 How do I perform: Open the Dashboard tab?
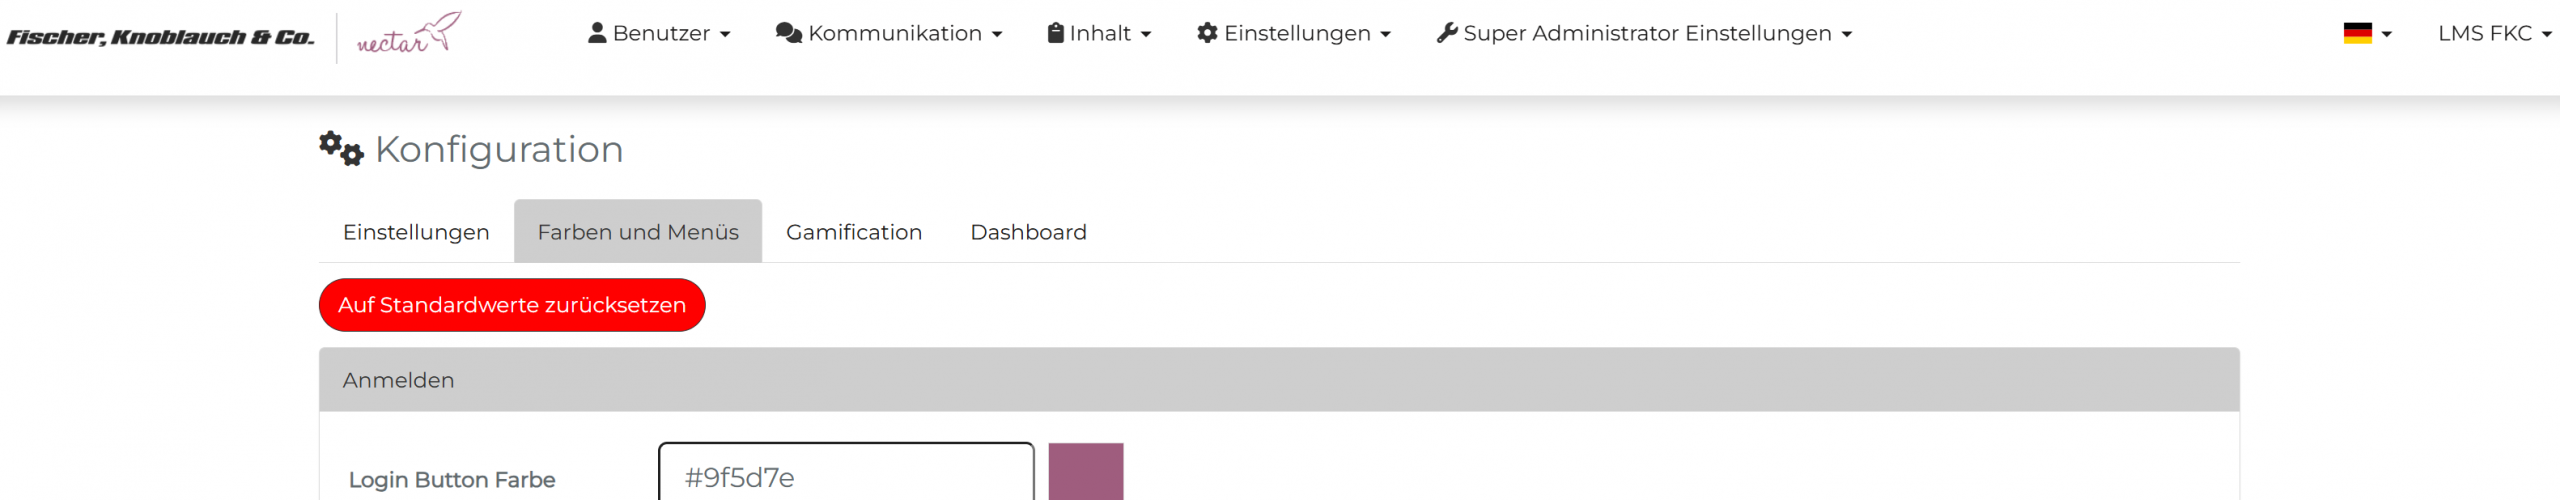1028,232
